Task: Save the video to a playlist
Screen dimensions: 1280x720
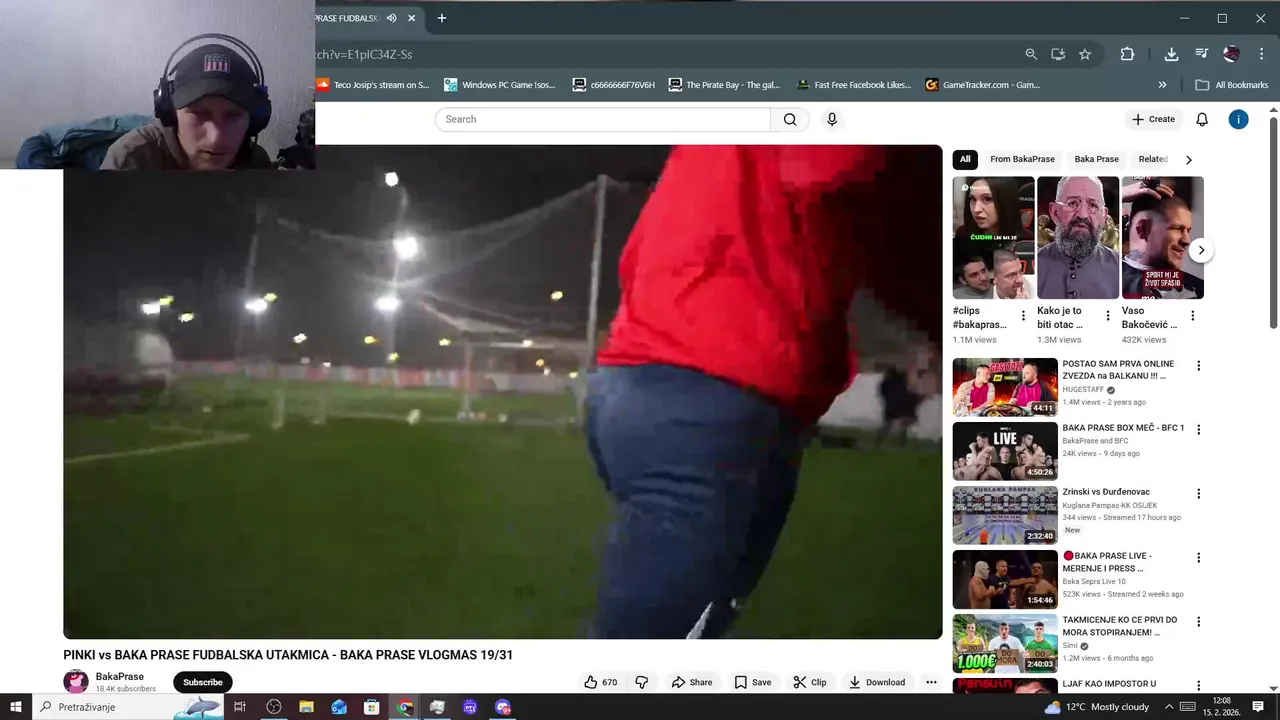Action: 753,682
